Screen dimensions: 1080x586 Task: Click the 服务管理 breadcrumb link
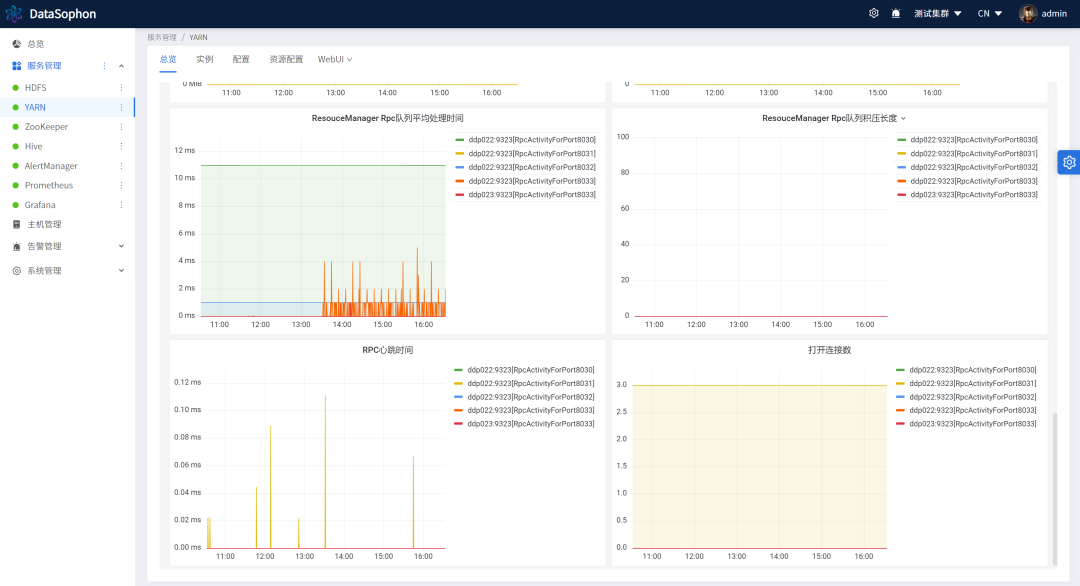[162, 37]
